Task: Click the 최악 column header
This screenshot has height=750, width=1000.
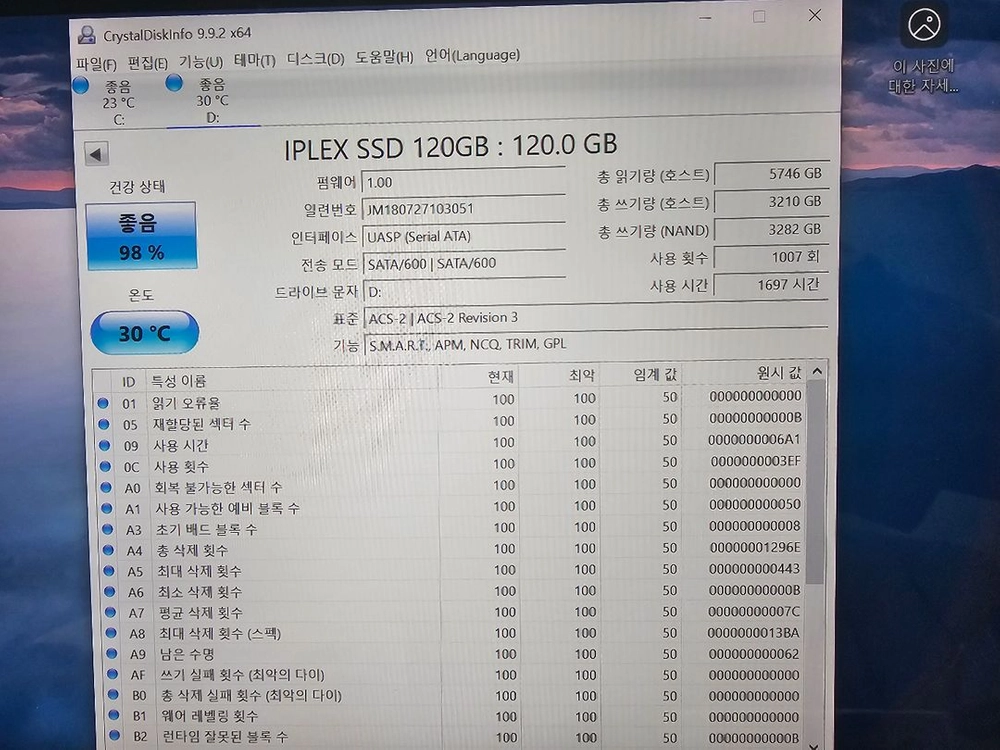Action: [x=559, y=375]
